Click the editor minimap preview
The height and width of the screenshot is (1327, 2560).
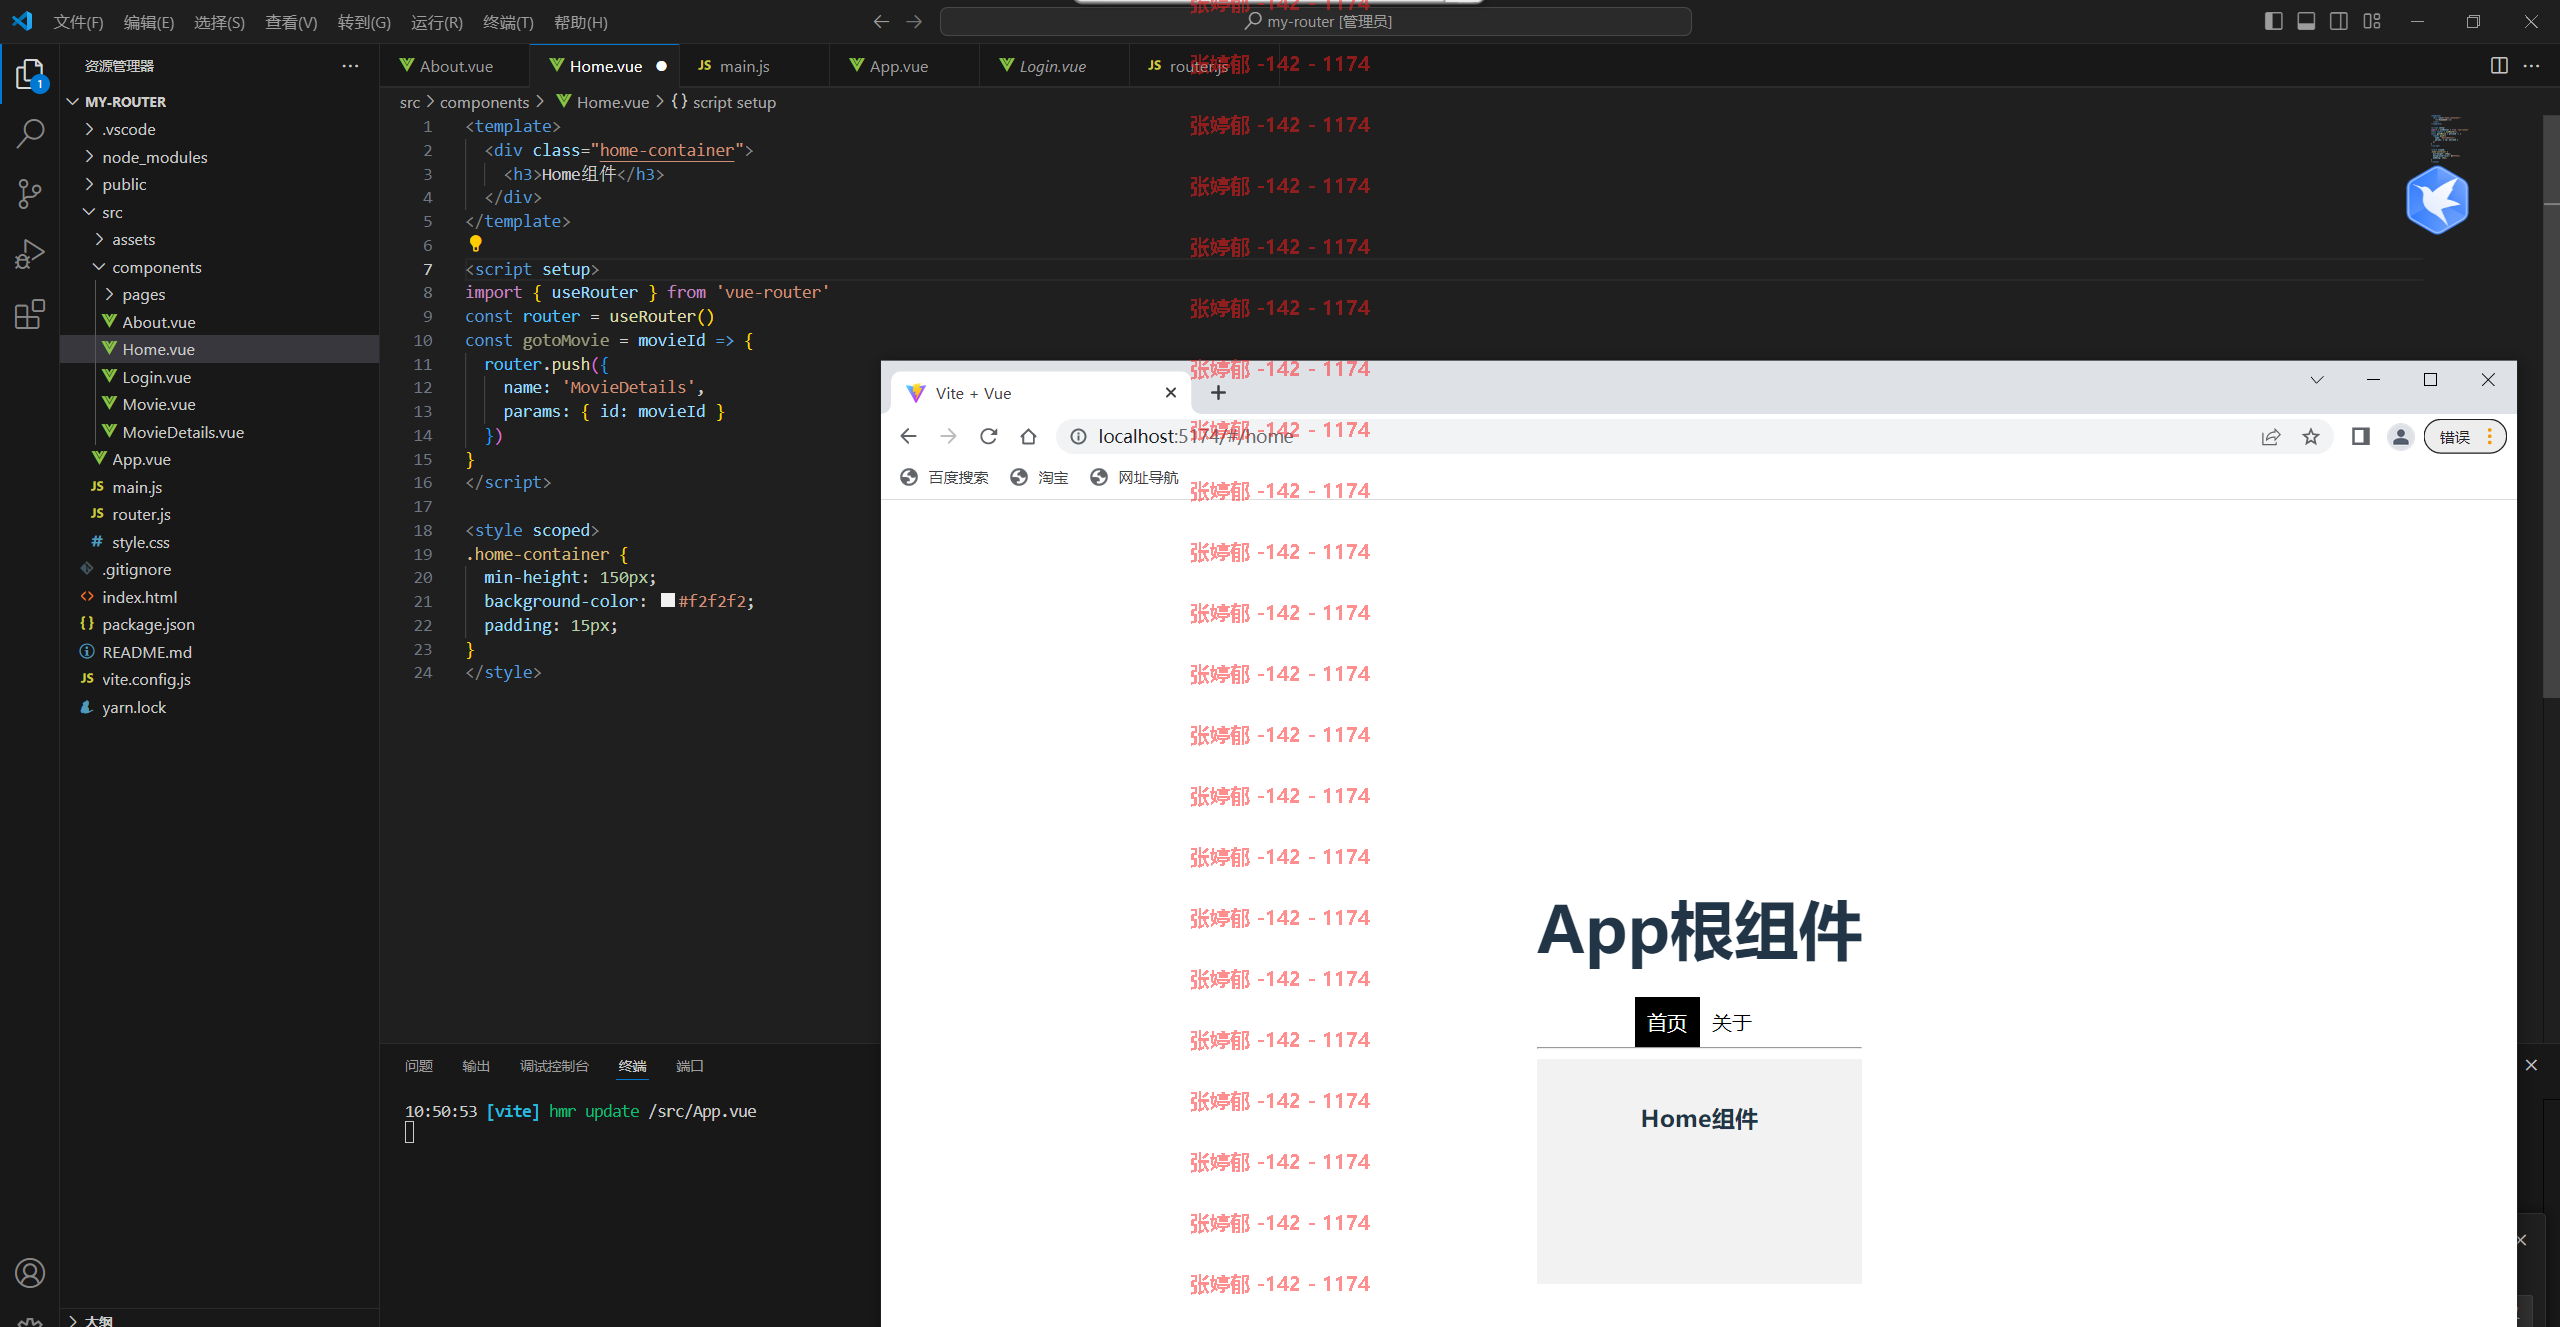(x=2448, y=138)
